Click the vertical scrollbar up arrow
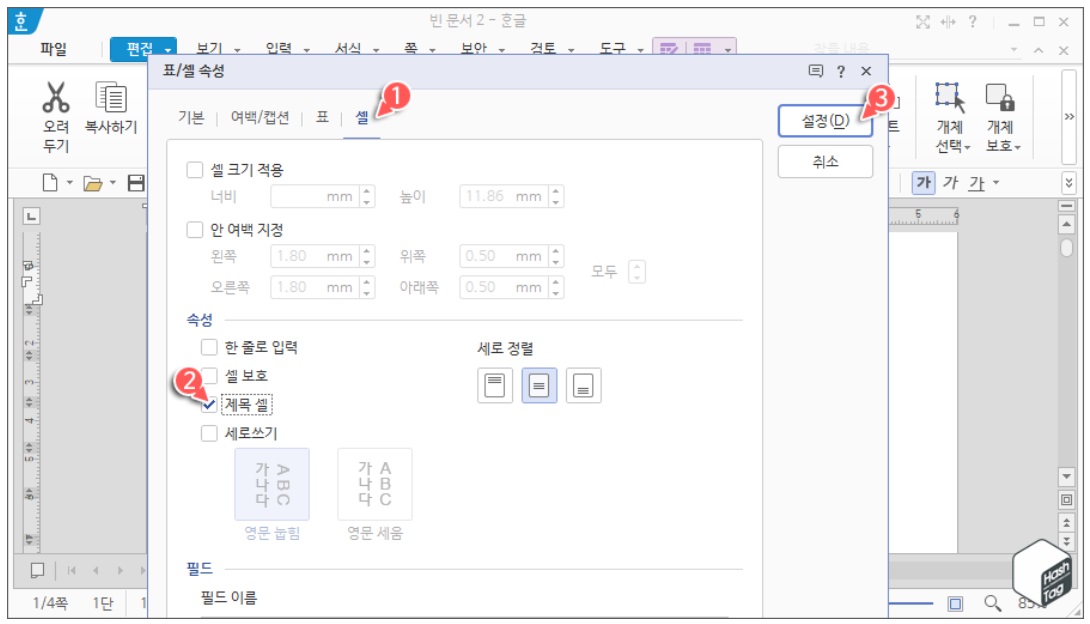Screen dimensions: 1090x624 pos(1066,224)
